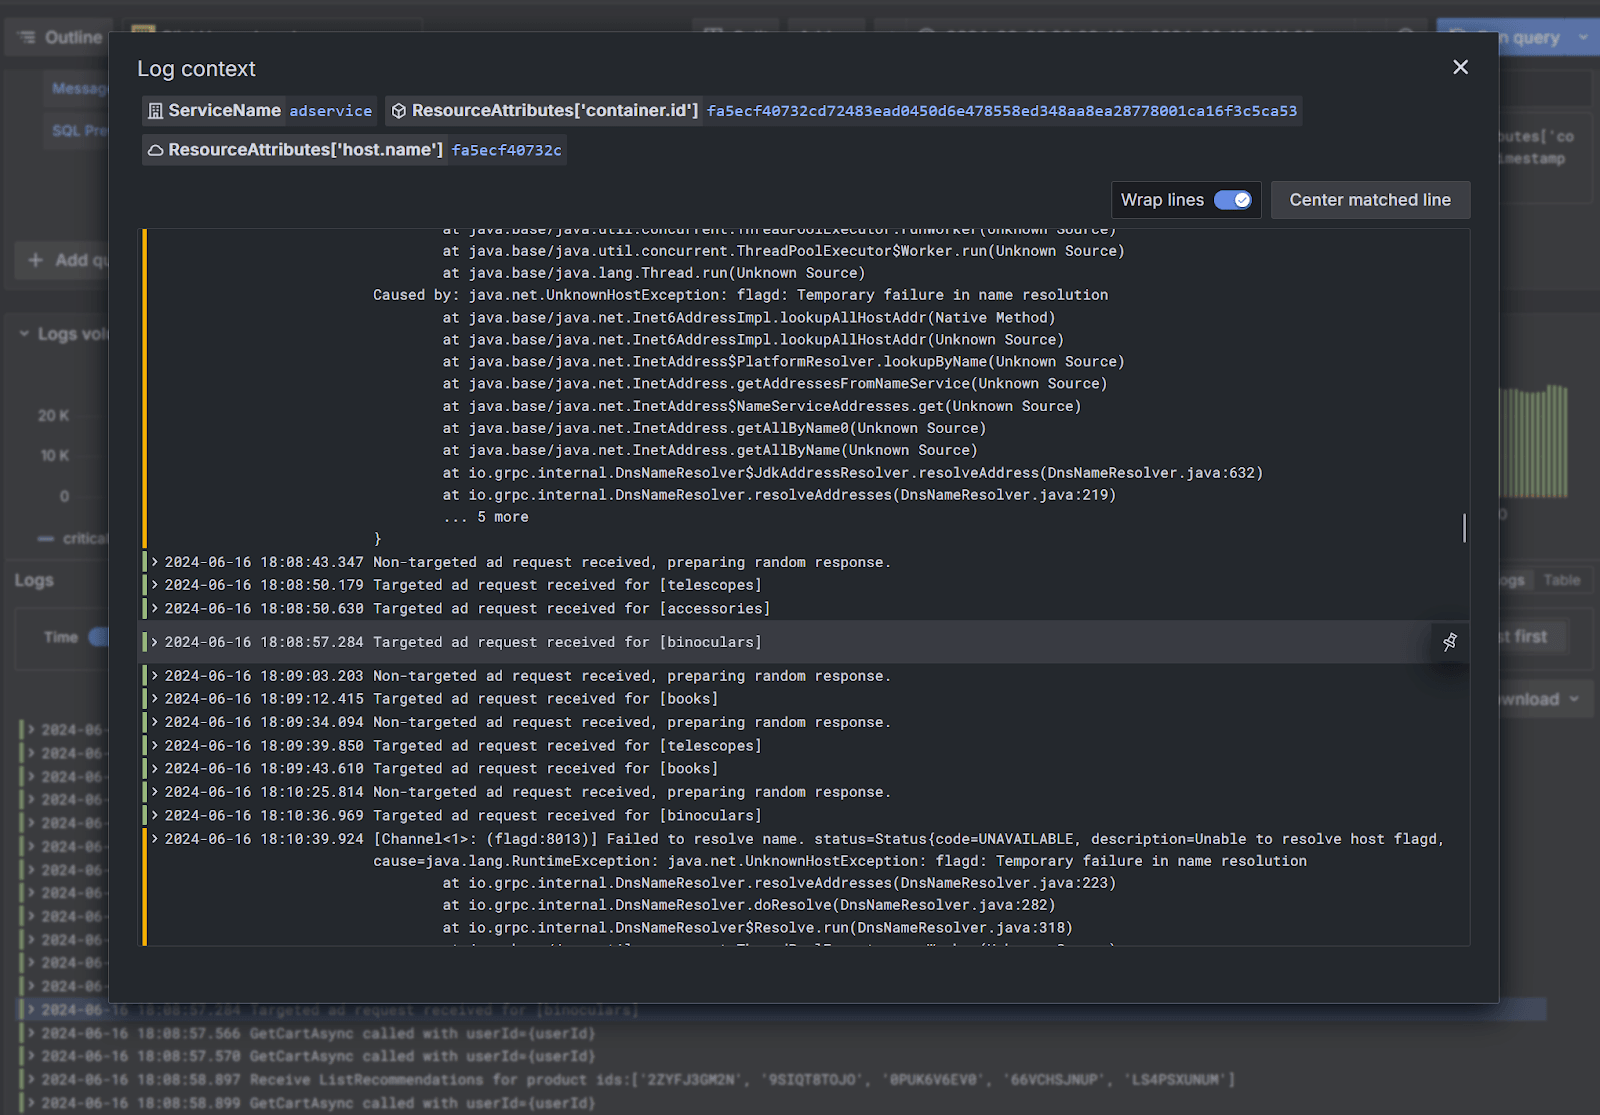1600x1115 pixels.
Task: Click the long container.id hash value
Action: 1001,111
